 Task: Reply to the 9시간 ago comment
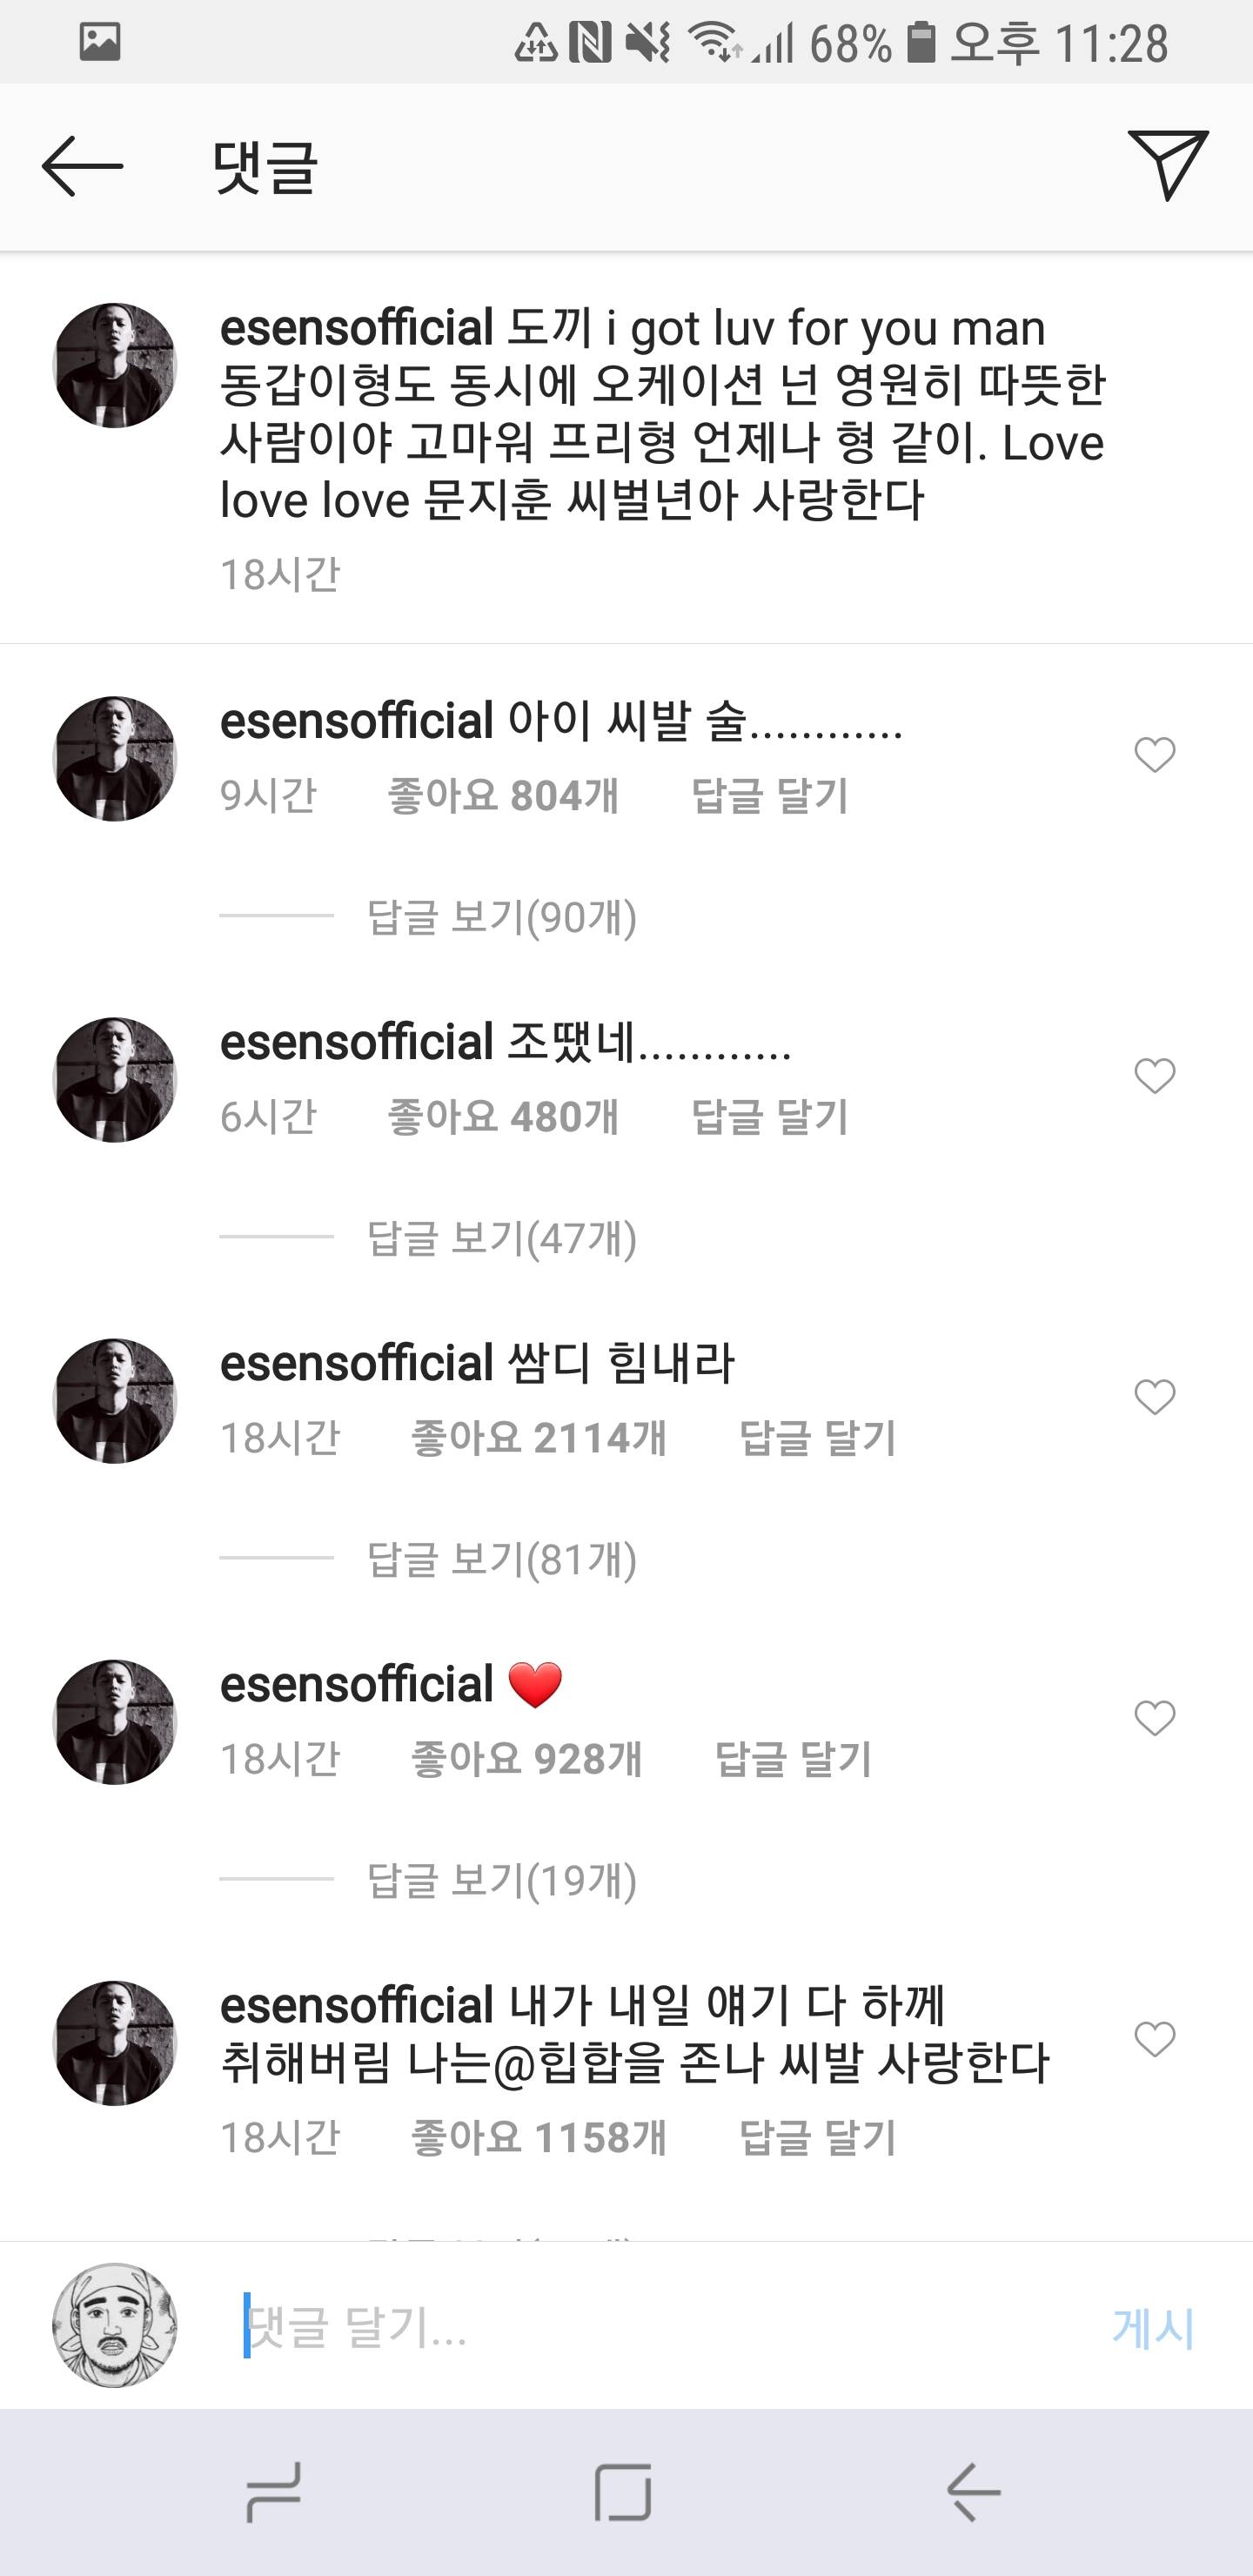(769, 796)
